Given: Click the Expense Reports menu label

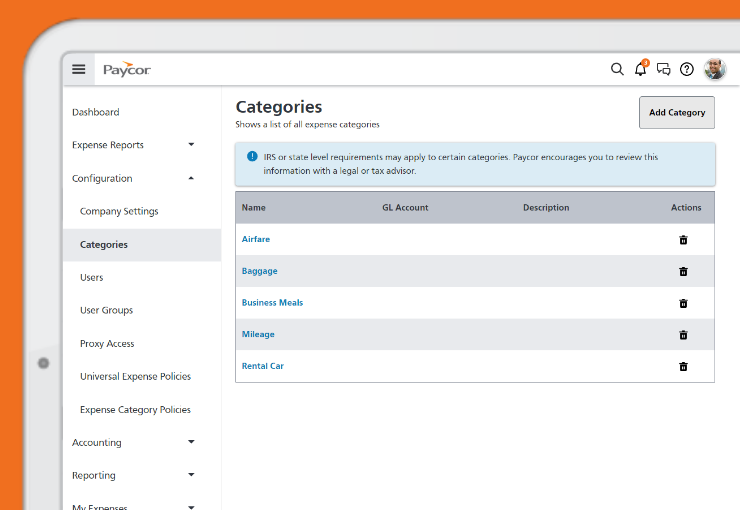Looking at the screenshot, I should point(108,145).
